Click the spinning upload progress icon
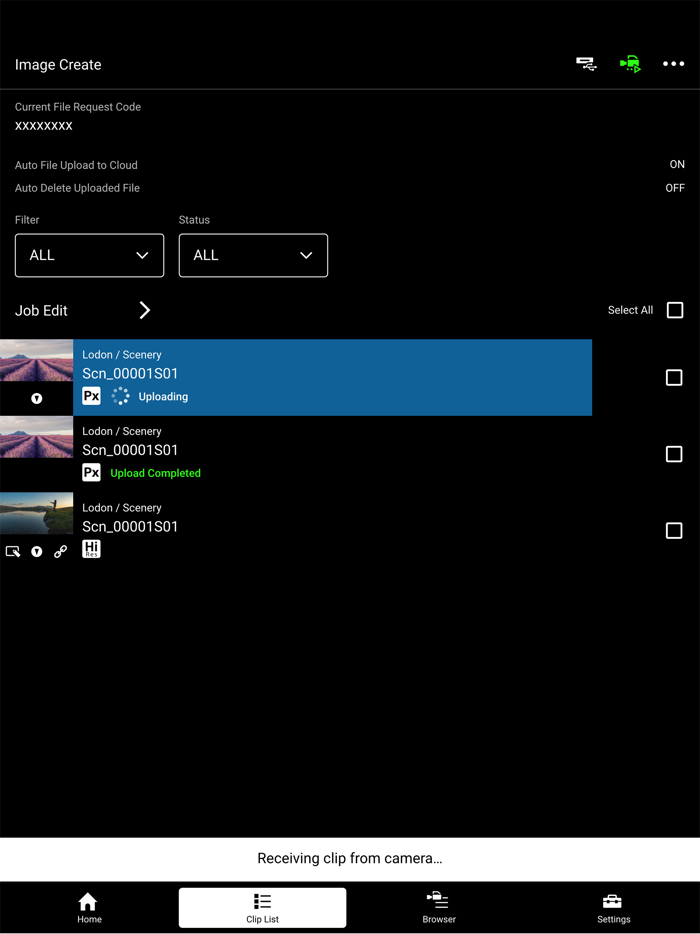Image resolution: width=700 pixels, height=934 pixels. click(x=120, y=396)
